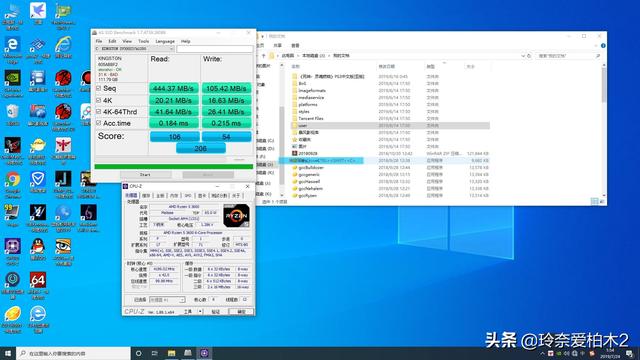Click the blue help icon in Explorer
The width and height of the screenshot is (640, 360).
point(603,46)
